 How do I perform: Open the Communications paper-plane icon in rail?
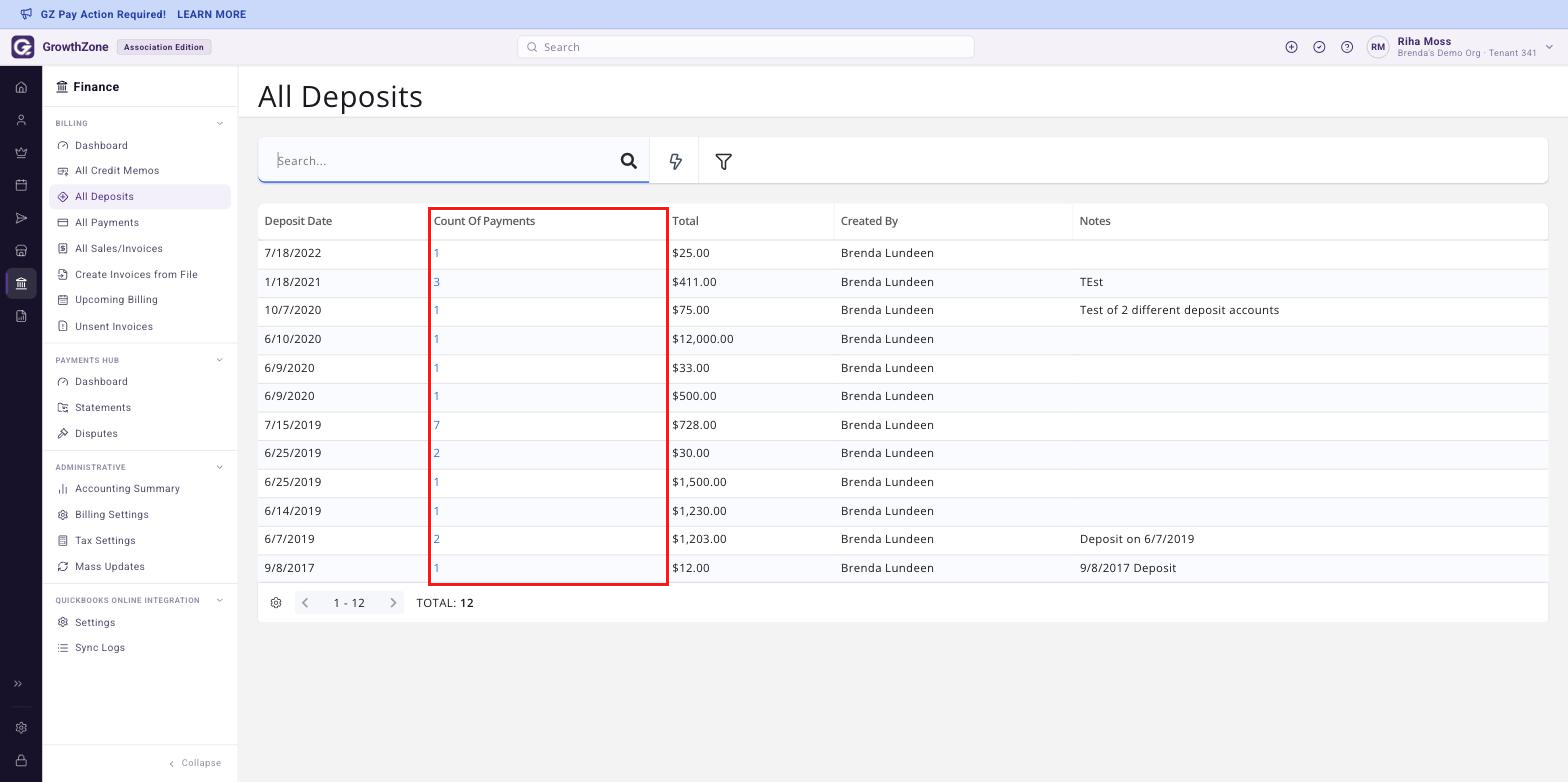point(21,218)
